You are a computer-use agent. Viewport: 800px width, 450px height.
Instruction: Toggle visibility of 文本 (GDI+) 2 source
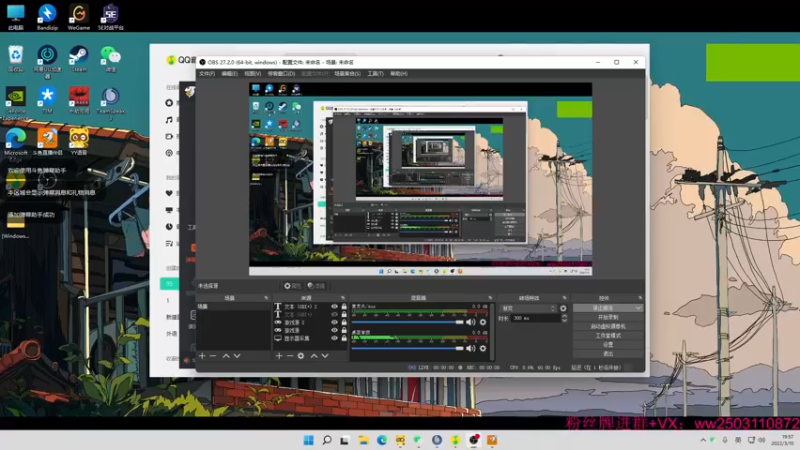[x=335, y=307]
